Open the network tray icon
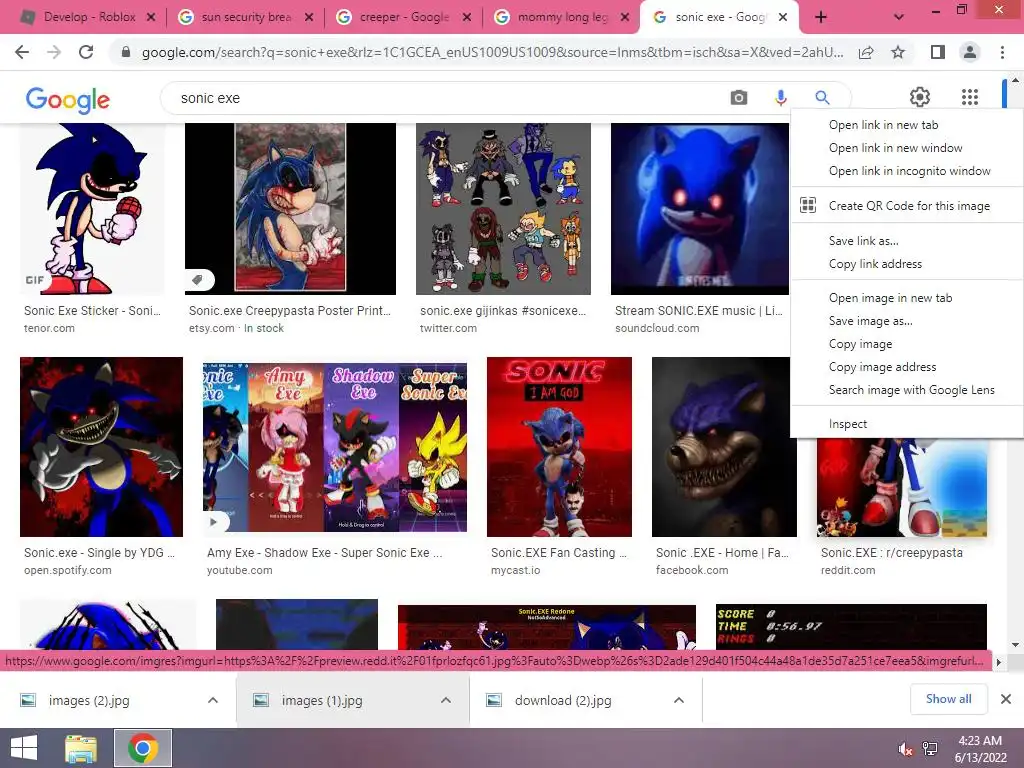Image resolution: width=1024 pixels, height=768 pixels. click(930, 749)
